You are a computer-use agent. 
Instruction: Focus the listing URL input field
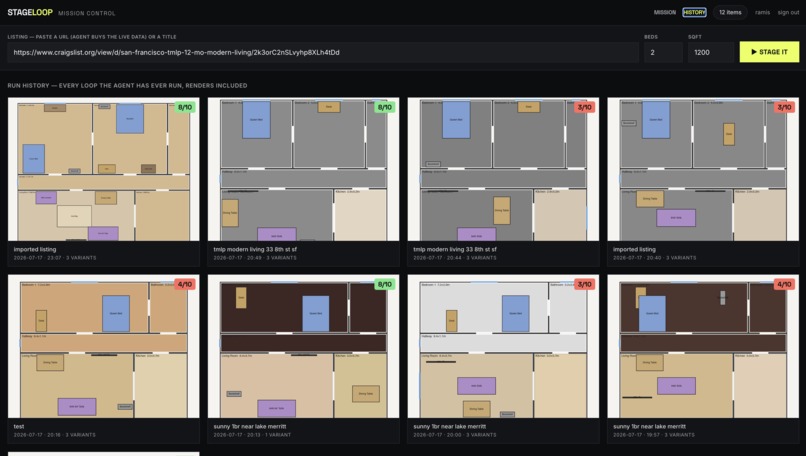tap(323, 52)
